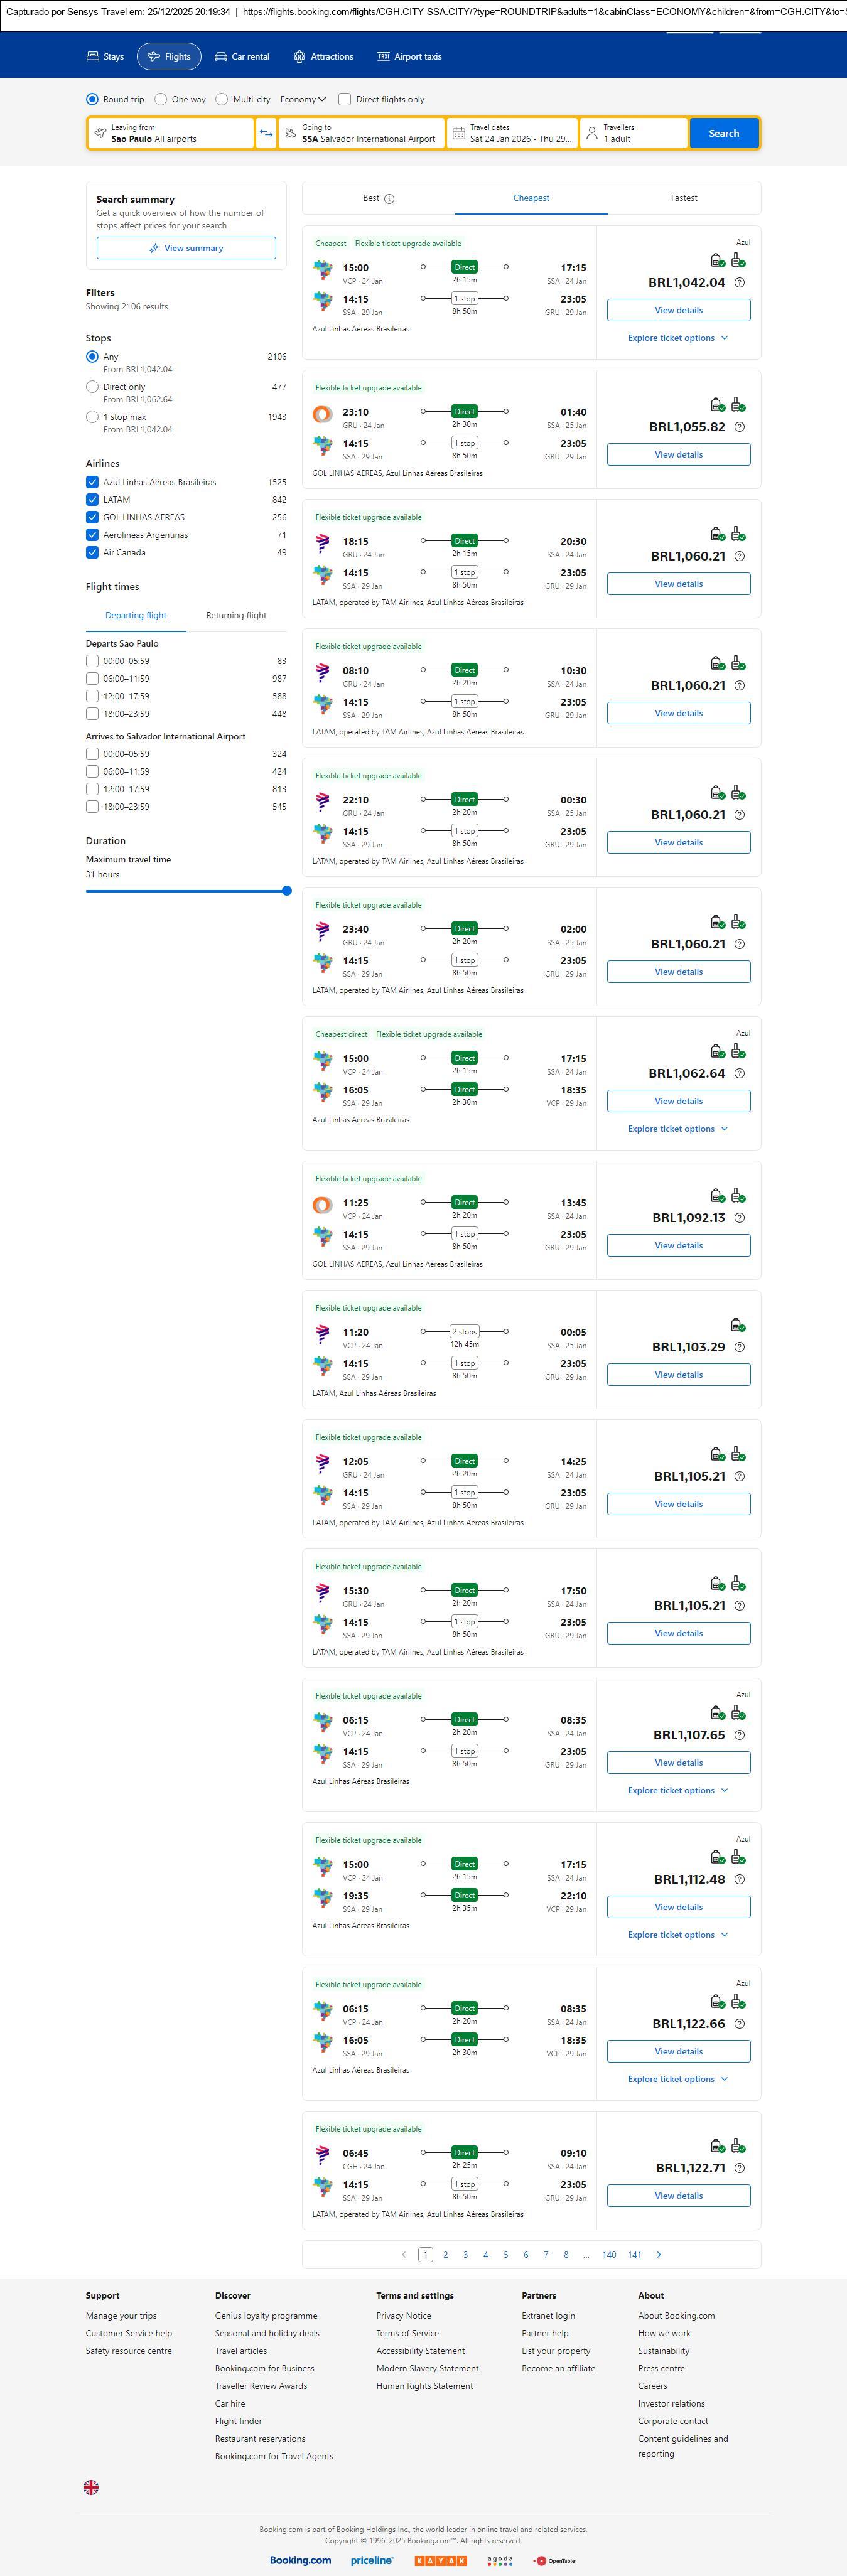
Task: Enable the Direct flights only checkbox
Action: coord(345,99)
